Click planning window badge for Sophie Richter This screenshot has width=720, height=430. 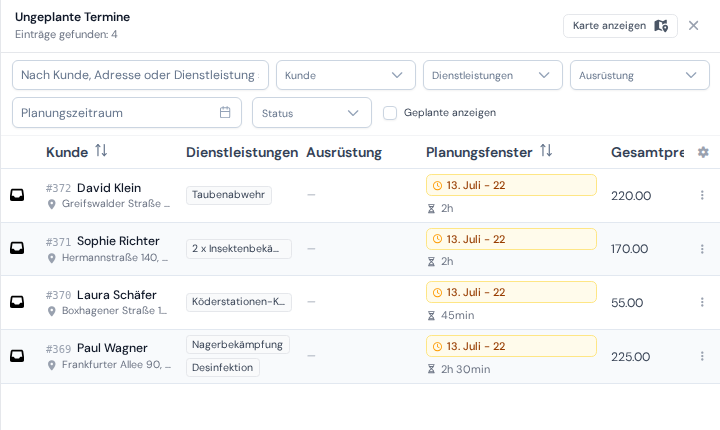[x=511, y=239]
